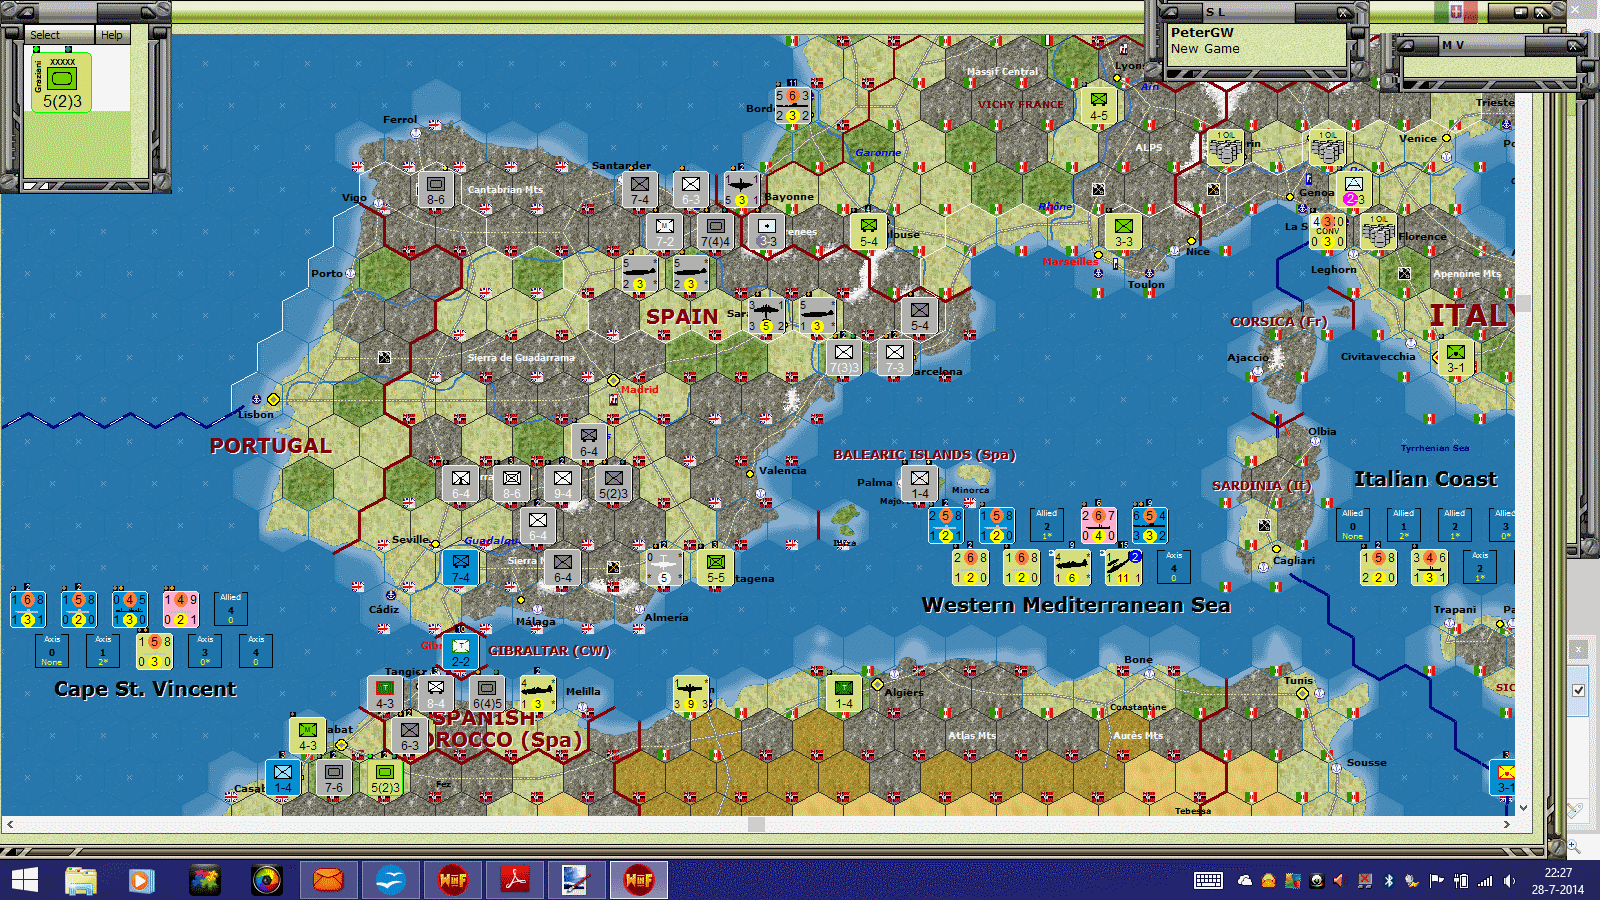1600x900 pixels.
Task: Select the aircraft counter left of Bayonne
Action: click(x=741, y=189)
